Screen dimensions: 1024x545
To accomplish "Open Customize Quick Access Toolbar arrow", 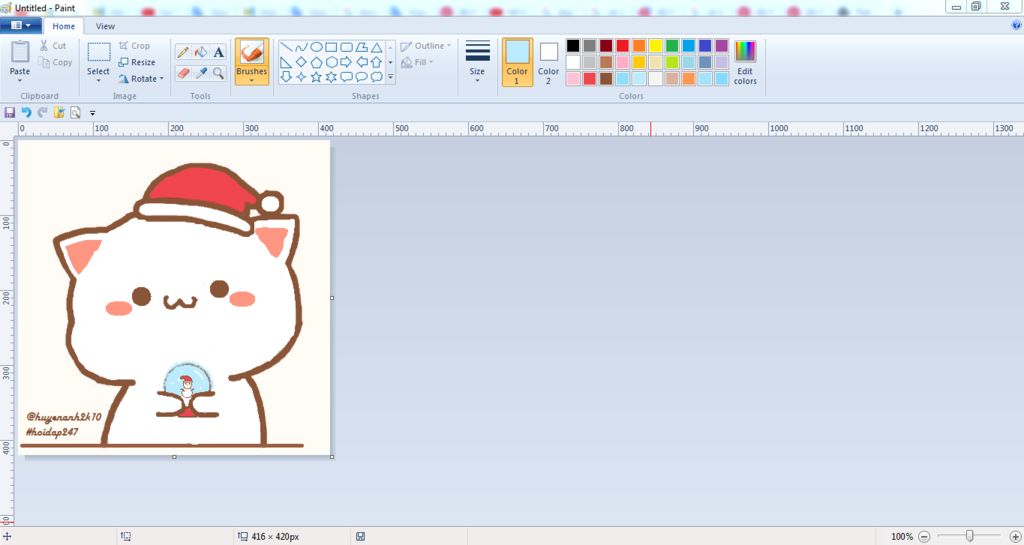I will pos(93,113).
